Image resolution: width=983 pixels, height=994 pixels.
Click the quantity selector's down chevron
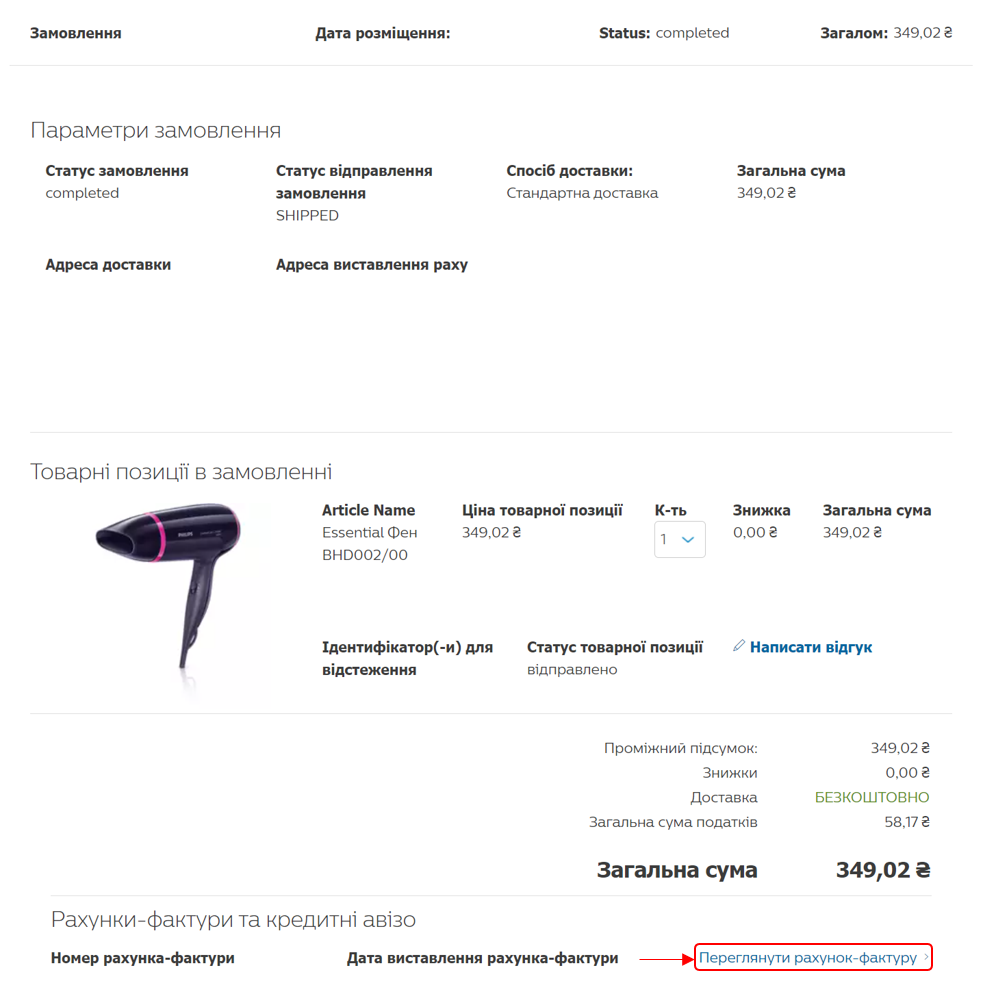click(688, 540)
